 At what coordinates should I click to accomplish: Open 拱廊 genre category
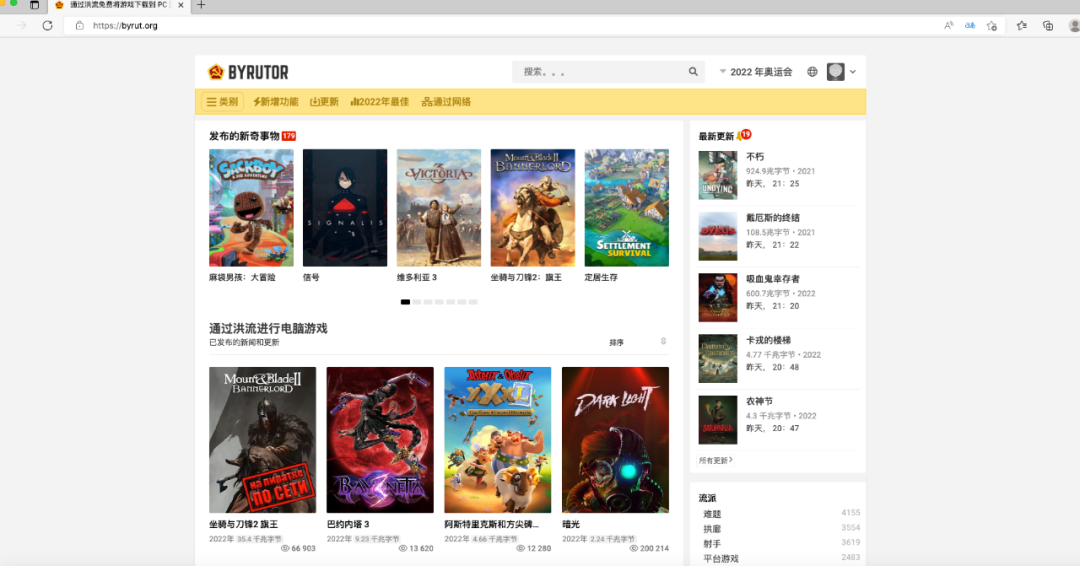point(712,529)
